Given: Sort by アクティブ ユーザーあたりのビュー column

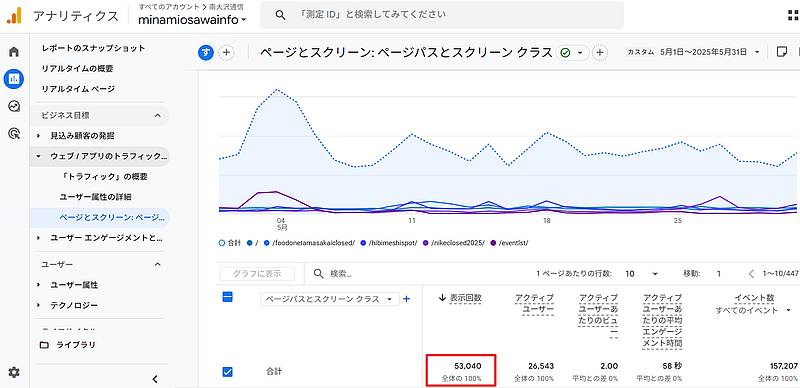Looking at the screenshot, I should [598, 316].
